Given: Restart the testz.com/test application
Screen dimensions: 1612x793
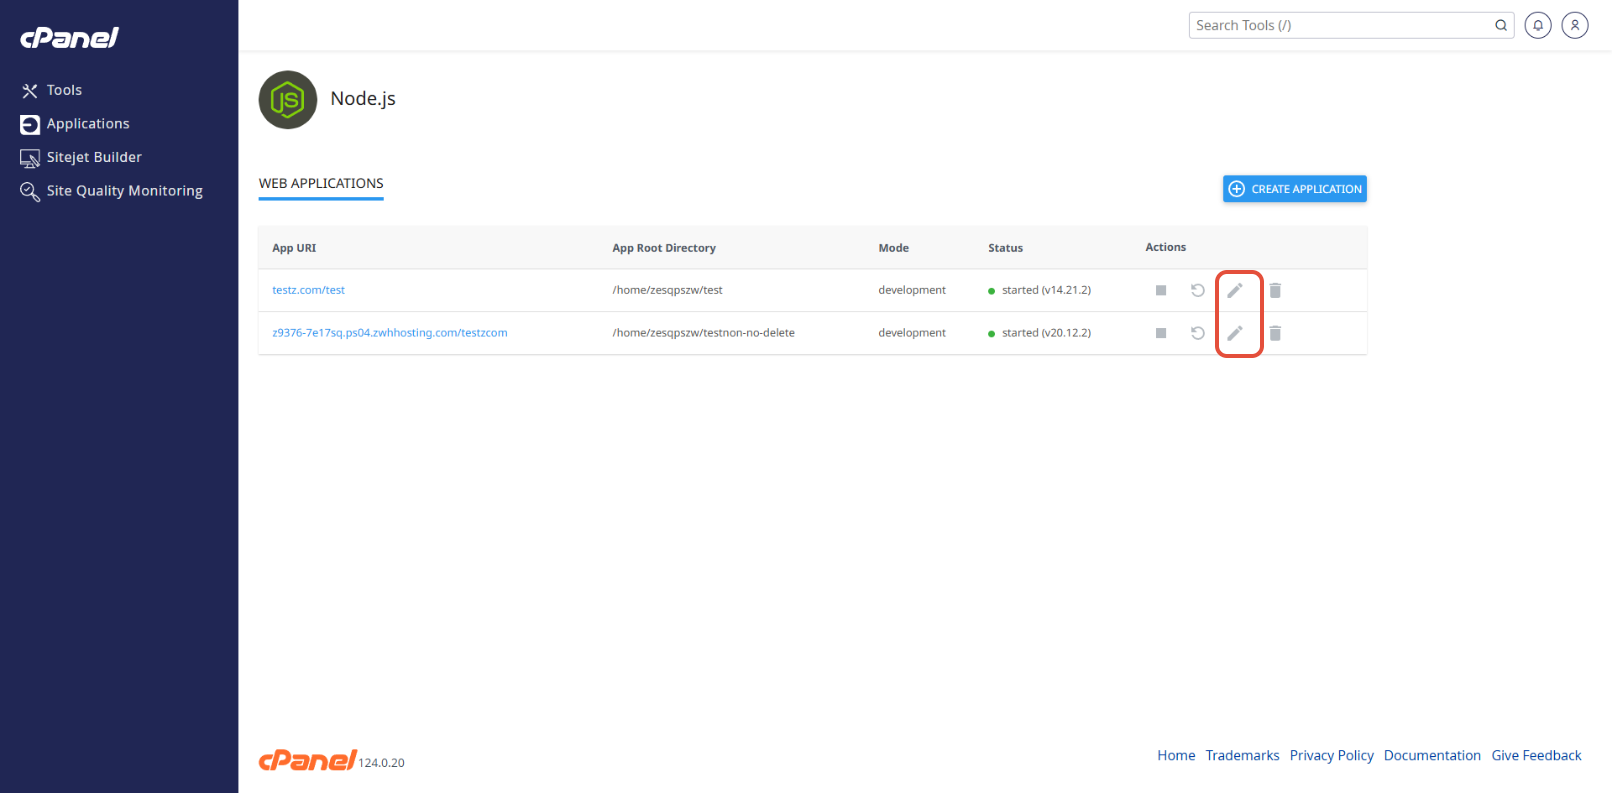Looking at the screenshot, I should pos(1197,290).
